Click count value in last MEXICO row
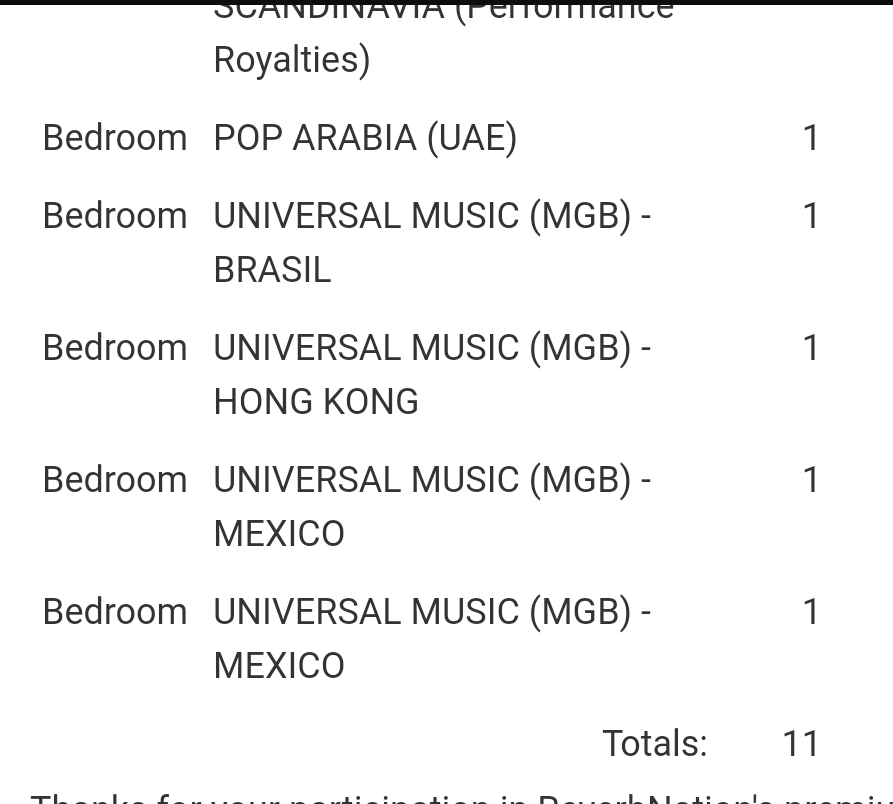 (x=811, y=612)
